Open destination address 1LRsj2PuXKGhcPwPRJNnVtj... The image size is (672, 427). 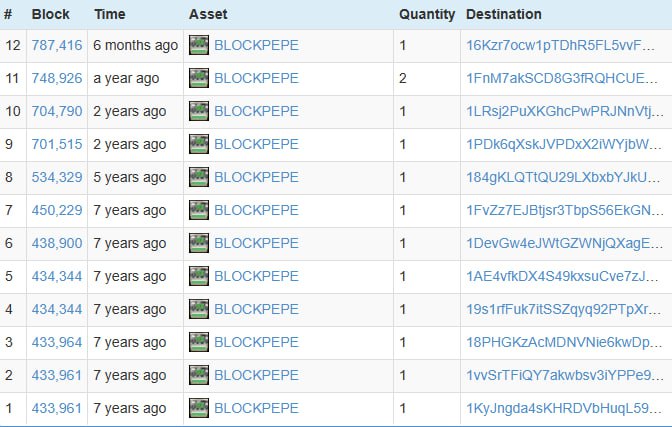pyautogui.click(x=564, y=111)
